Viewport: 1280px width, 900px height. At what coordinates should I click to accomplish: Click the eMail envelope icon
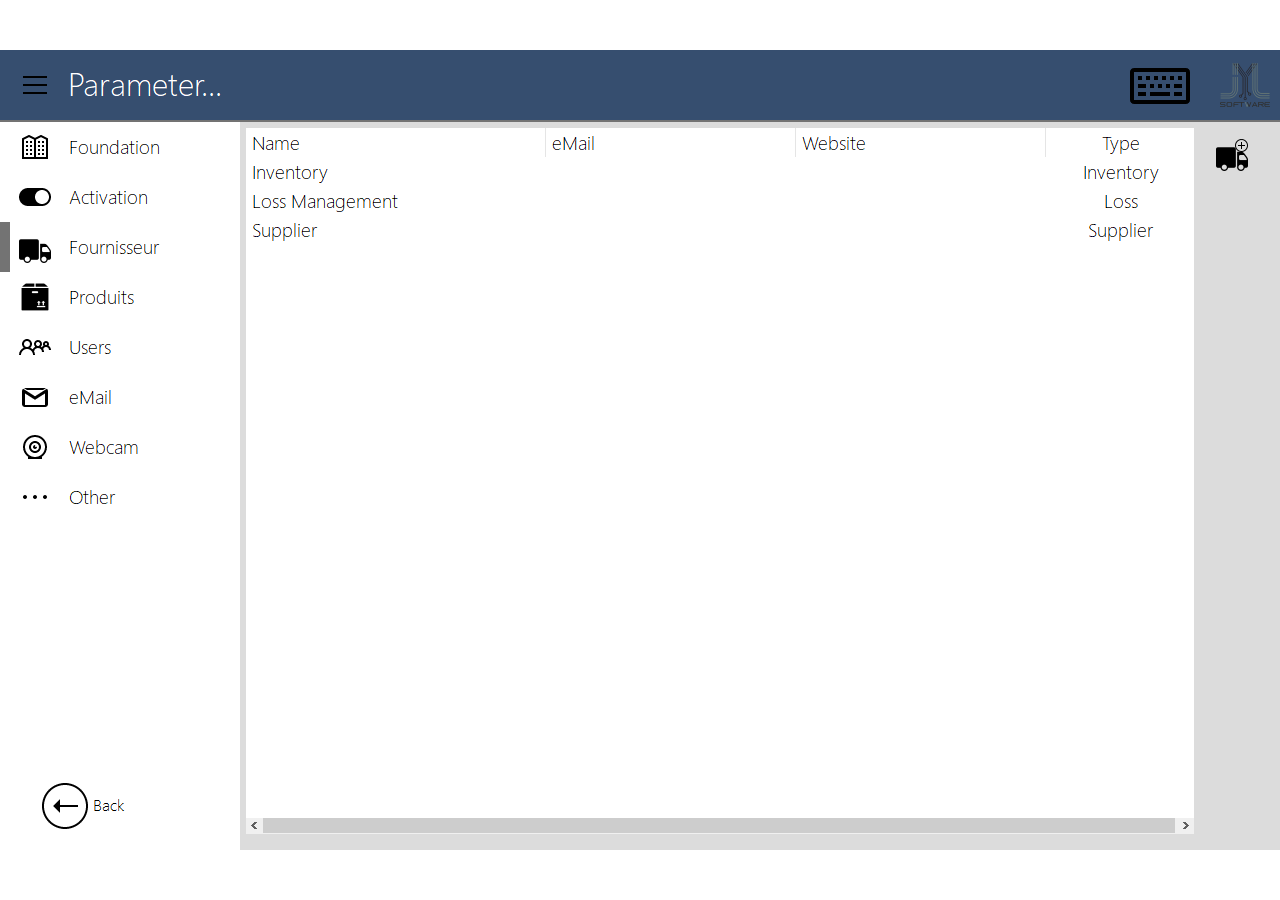pos(35,397)
